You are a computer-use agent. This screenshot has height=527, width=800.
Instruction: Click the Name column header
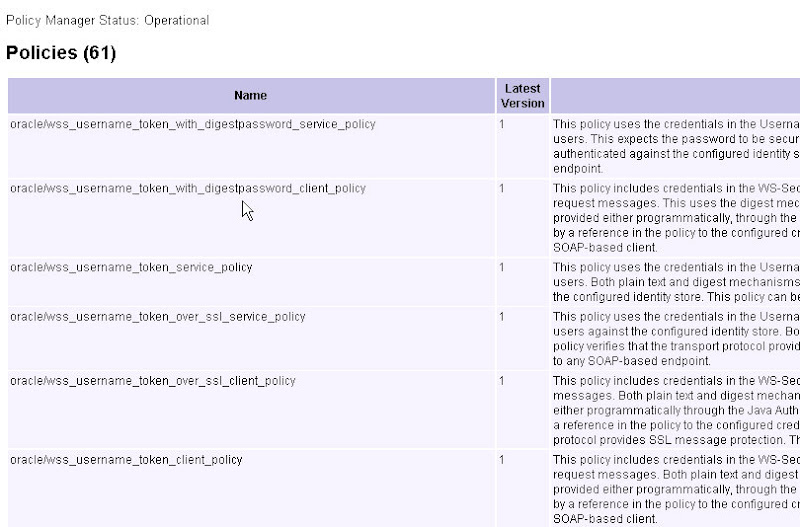coord(250,96)
